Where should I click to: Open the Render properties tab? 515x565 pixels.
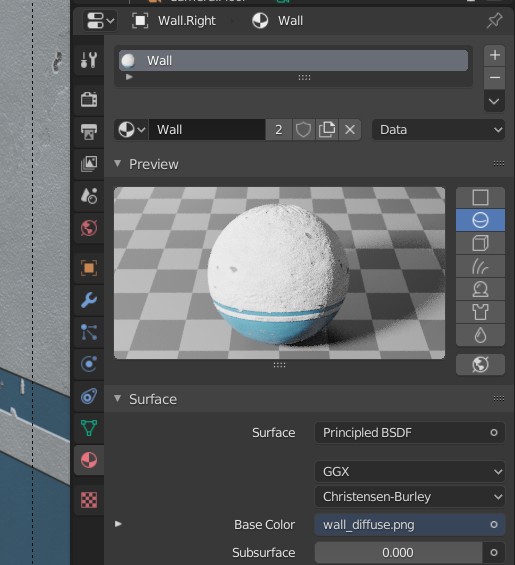pyautogui.click(x=89, y=99)
